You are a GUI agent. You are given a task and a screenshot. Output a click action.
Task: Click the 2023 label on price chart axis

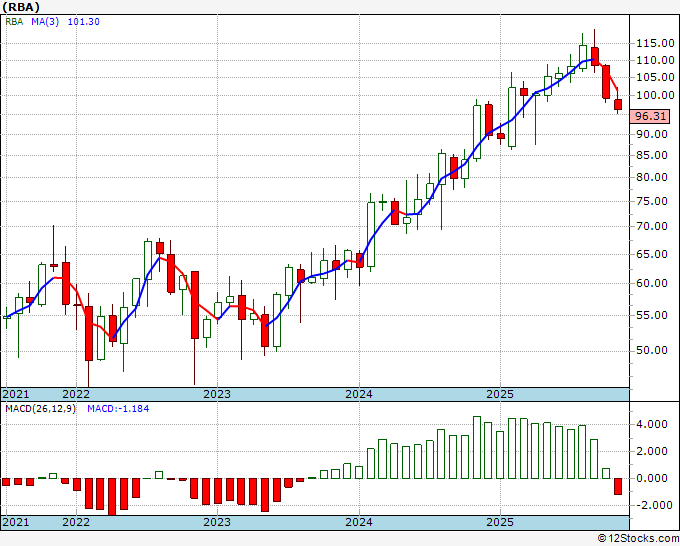[217, 394]
